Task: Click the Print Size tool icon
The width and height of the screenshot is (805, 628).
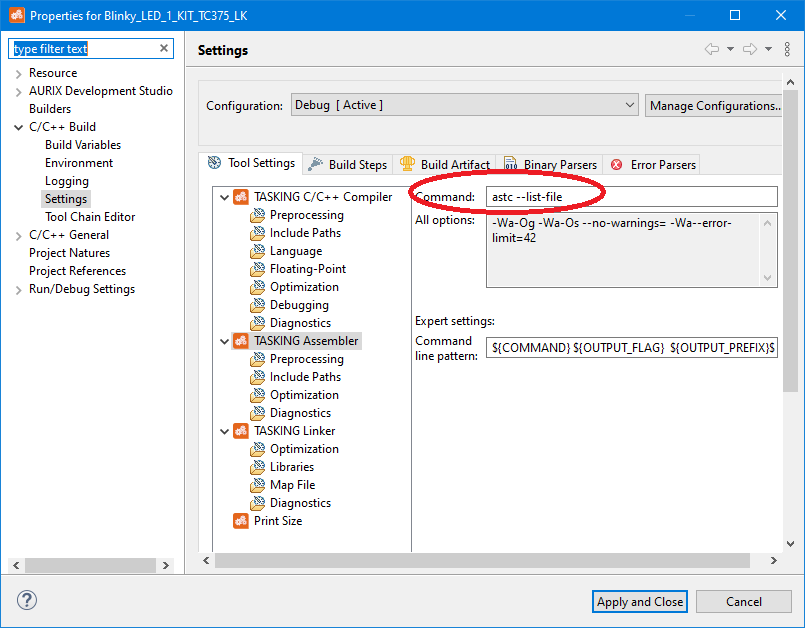Action: (241, 521)
